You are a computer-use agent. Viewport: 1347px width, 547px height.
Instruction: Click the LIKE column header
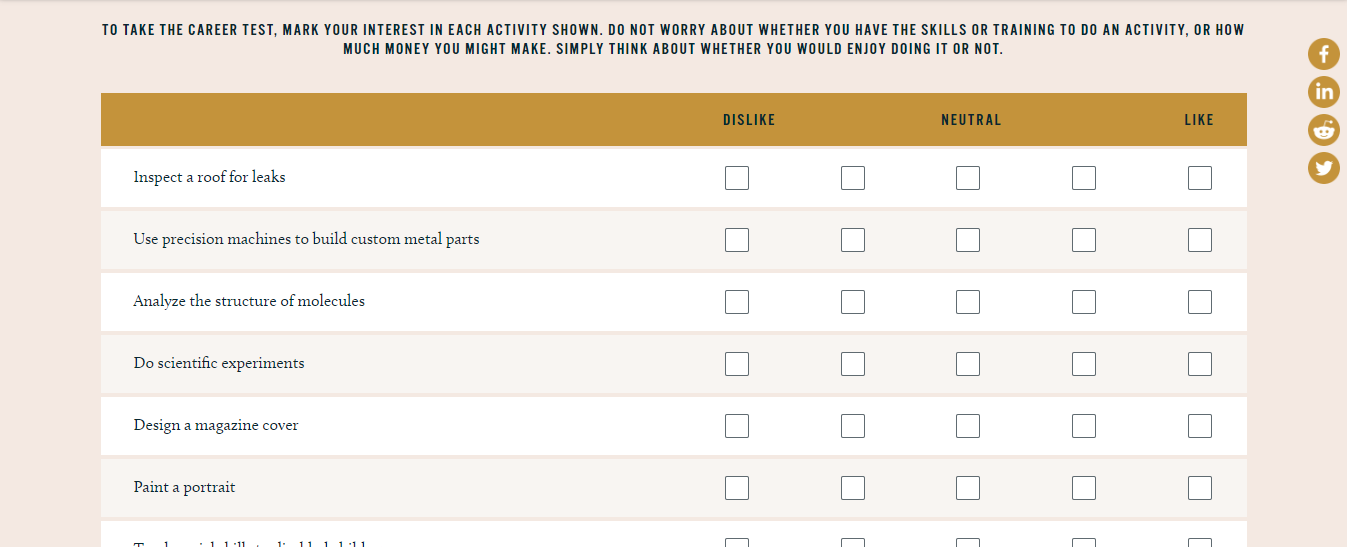pos(1198,120)
